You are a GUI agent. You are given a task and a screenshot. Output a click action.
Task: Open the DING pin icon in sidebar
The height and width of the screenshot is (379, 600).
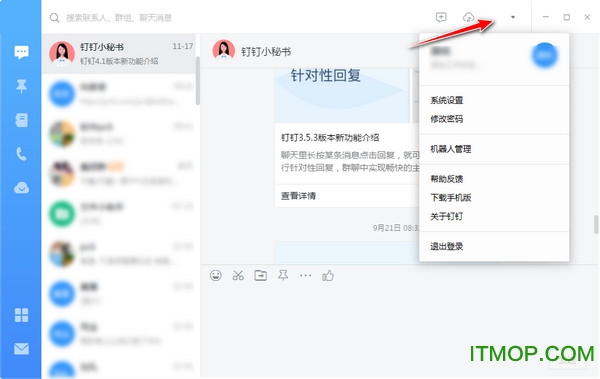tap(21, 86)
